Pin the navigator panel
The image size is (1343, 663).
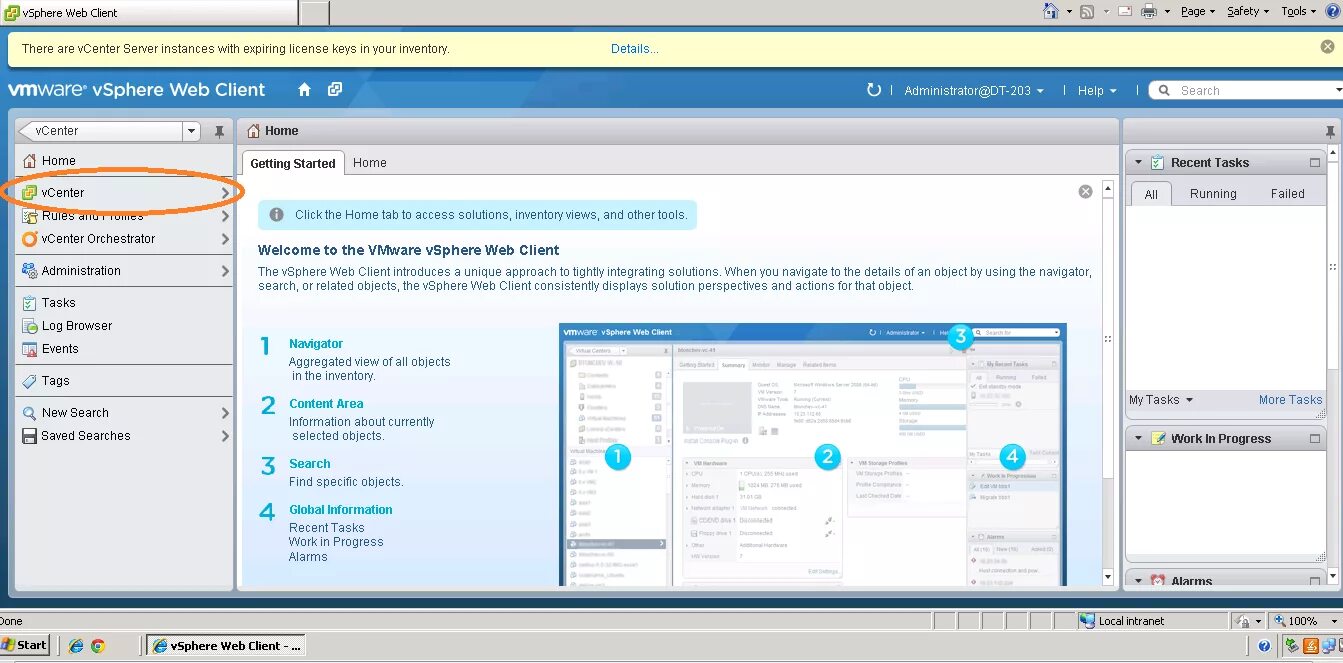tap(219, 131)
